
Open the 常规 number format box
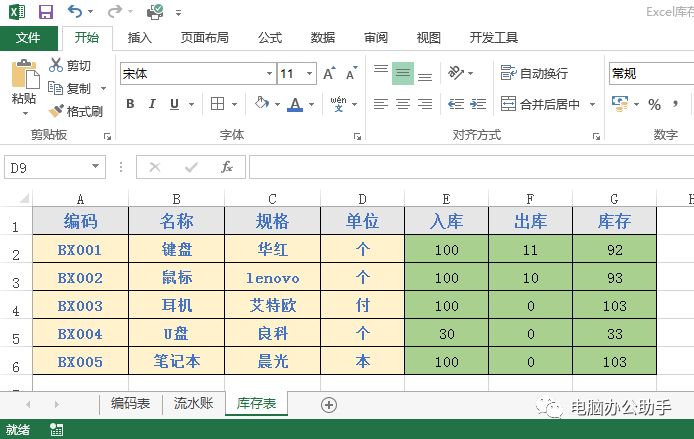tap(651, 73)
